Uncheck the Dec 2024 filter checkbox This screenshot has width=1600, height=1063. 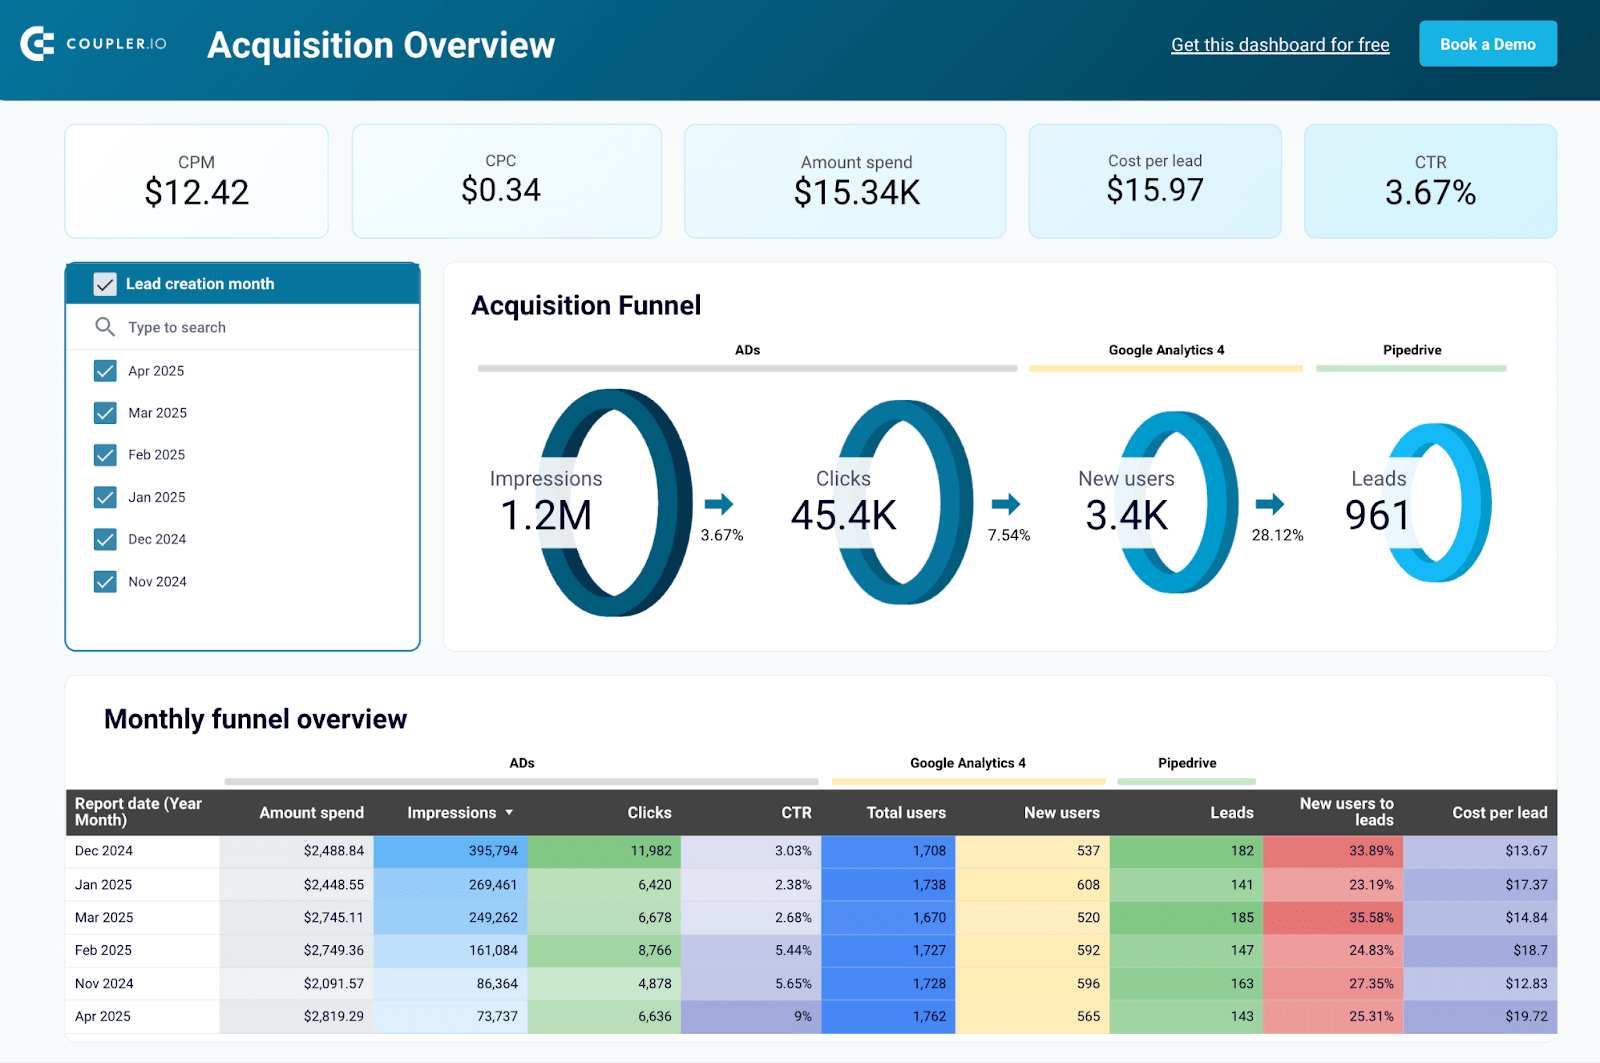(105, 539)
